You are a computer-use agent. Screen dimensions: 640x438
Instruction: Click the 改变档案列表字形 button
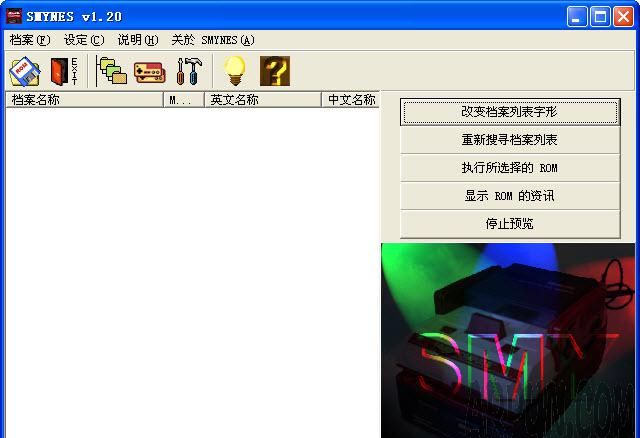[510, 111]
